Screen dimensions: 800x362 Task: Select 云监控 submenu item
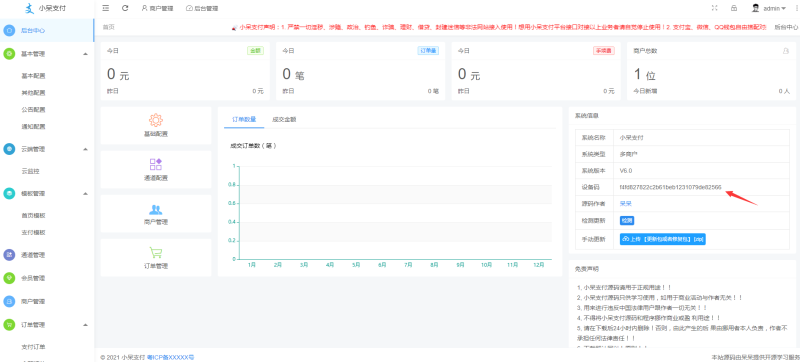tap(30, 171)
